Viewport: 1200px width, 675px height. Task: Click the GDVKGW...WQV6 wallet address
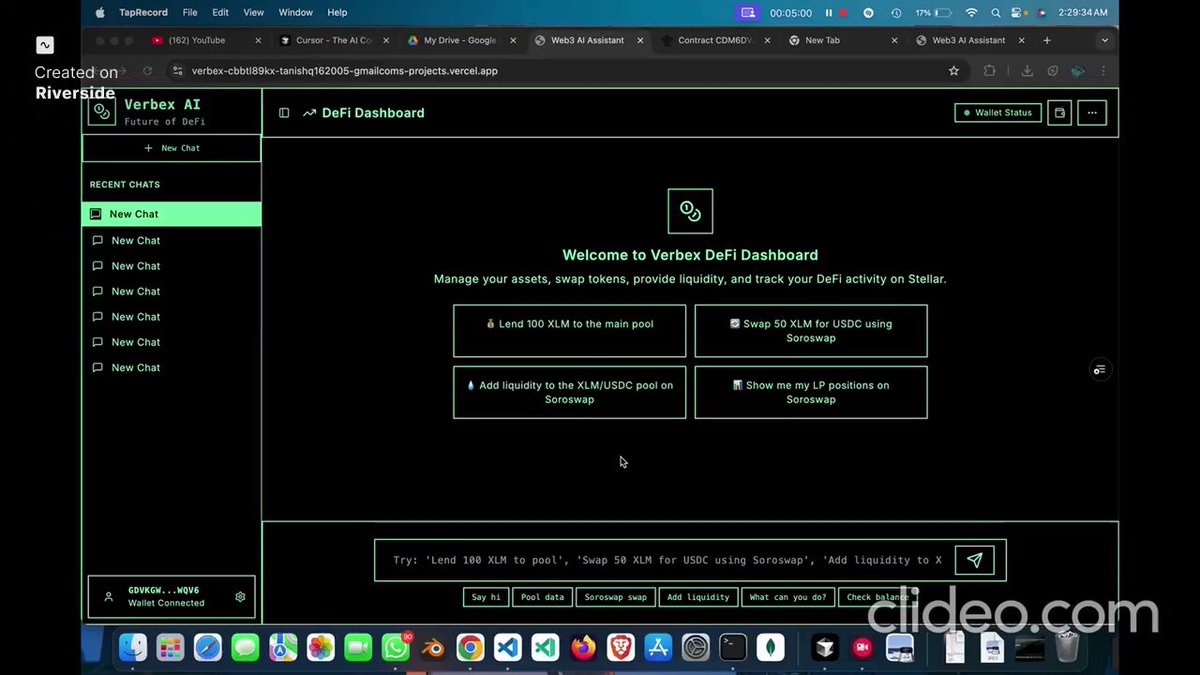(163, 590)
